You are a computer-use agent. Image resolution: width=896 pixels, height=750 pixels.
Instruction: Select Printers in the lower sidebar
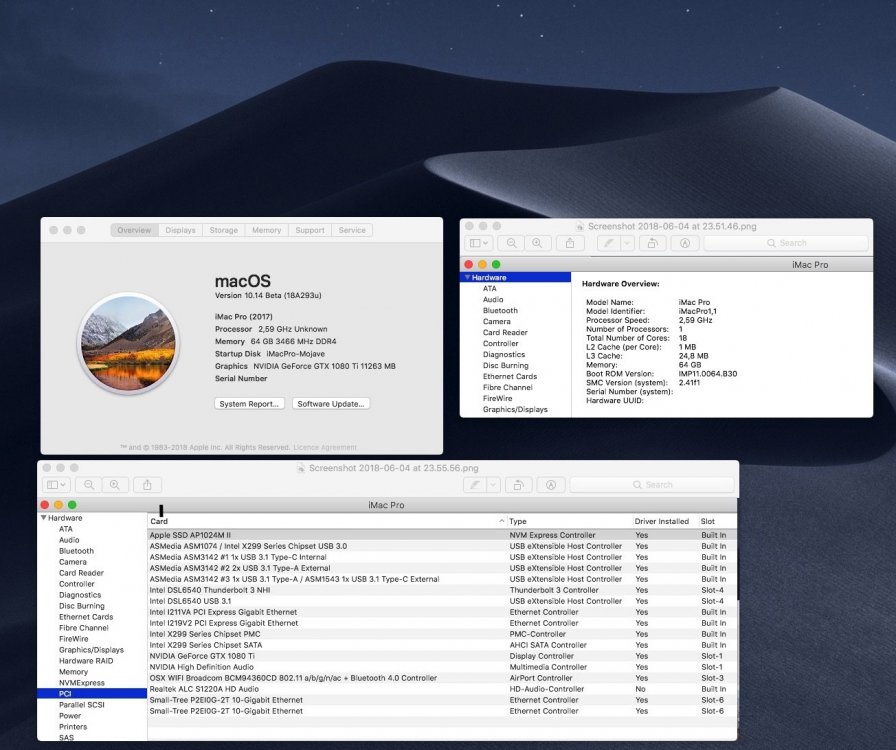point(73,727)
